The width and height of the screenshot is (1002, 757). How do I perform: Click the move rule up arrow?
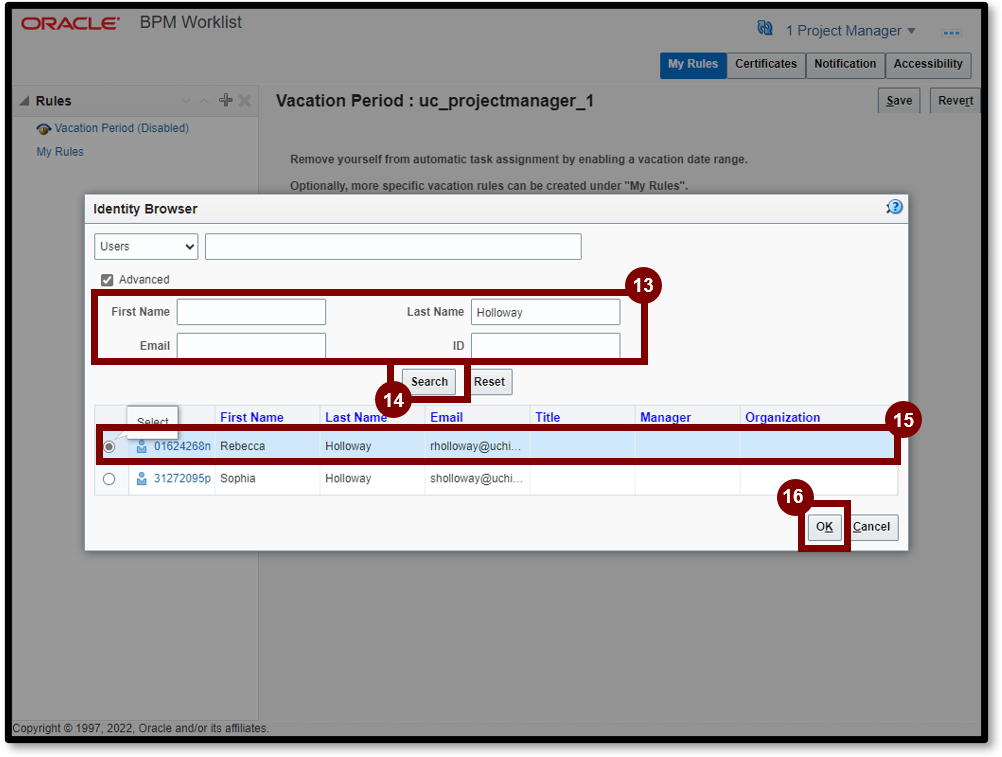pyautogui.click(x=204, y=101)
